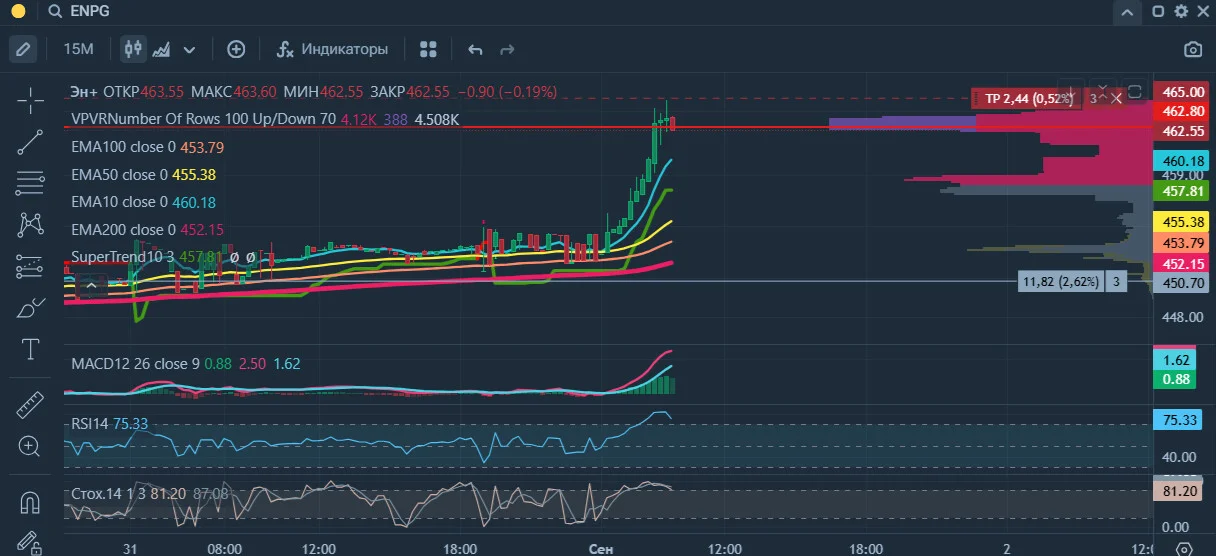Take a chart snapshot with camera icon
Image resolution: width=1216 pixels, height=556 pixels.
pos(1193,49)
